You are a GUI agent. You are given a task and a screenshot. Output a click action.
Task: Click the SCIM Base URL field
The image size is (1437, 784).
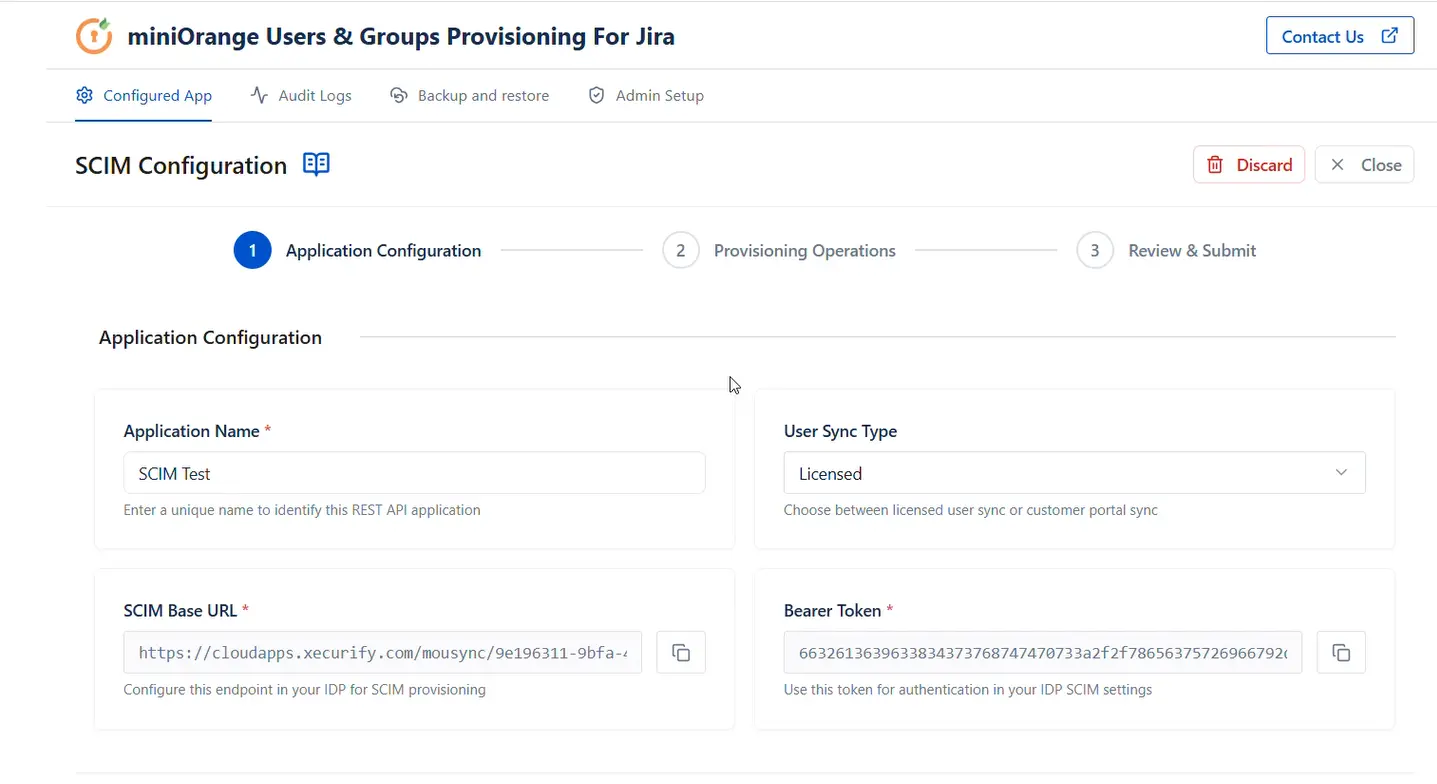click(383, 653)
